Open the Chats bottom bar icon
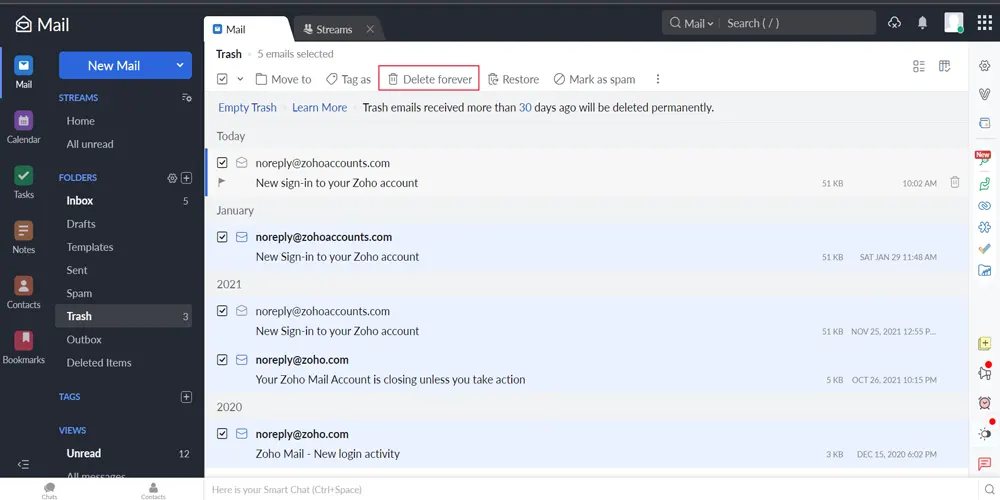This screenshot has height=500, width=1000. coord(49,490)
